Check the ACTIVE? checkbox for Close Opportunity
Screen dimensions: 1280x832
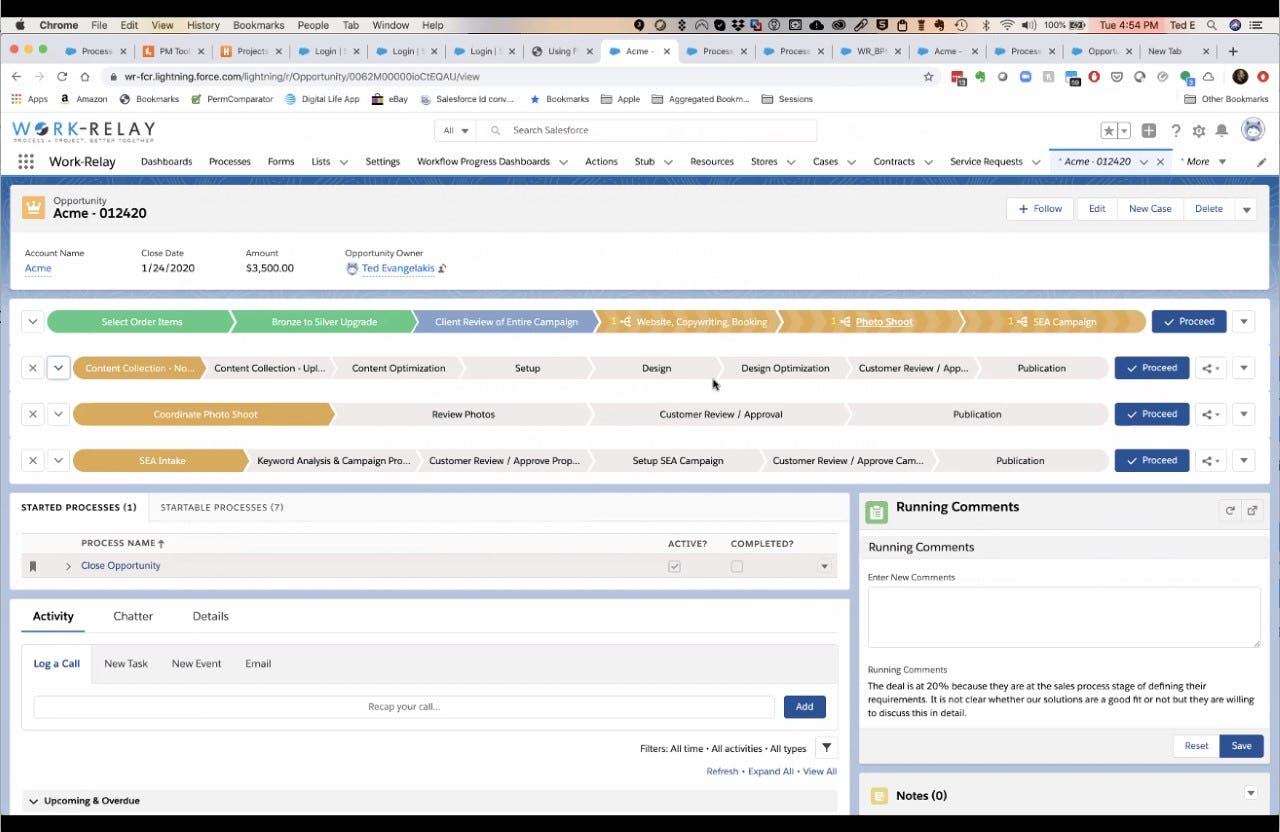tap(674, 566)
